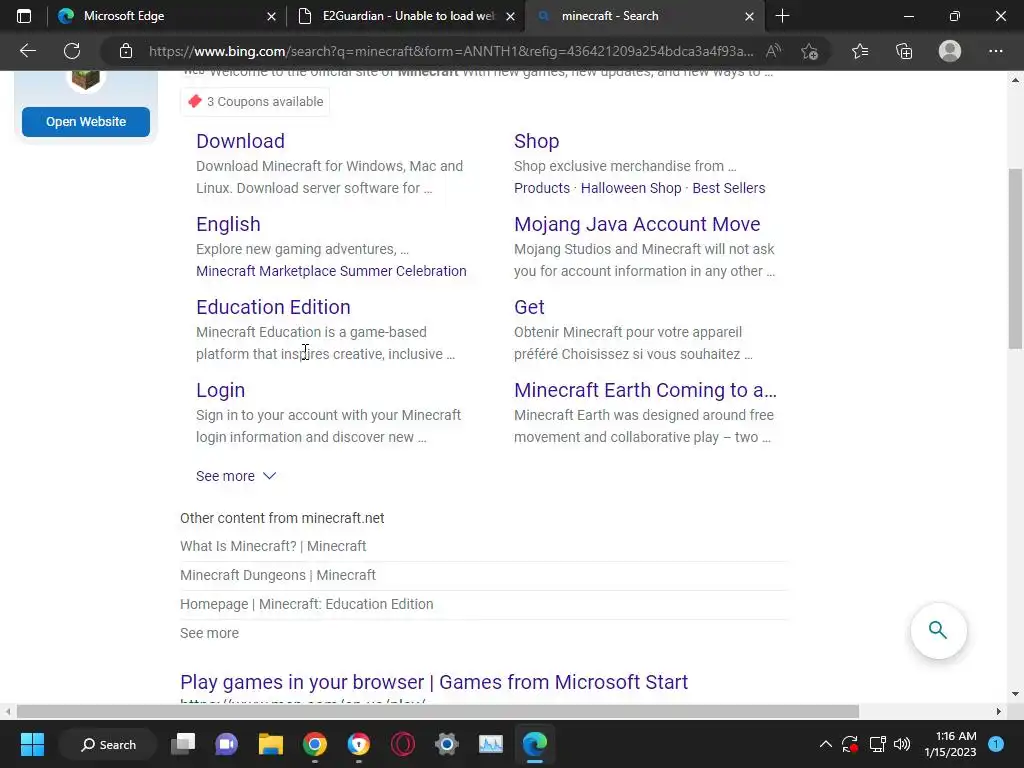This screenshot has width=1024, height=768.
Task: Open the Best Sellers sublink
Action: click(729, 188)
